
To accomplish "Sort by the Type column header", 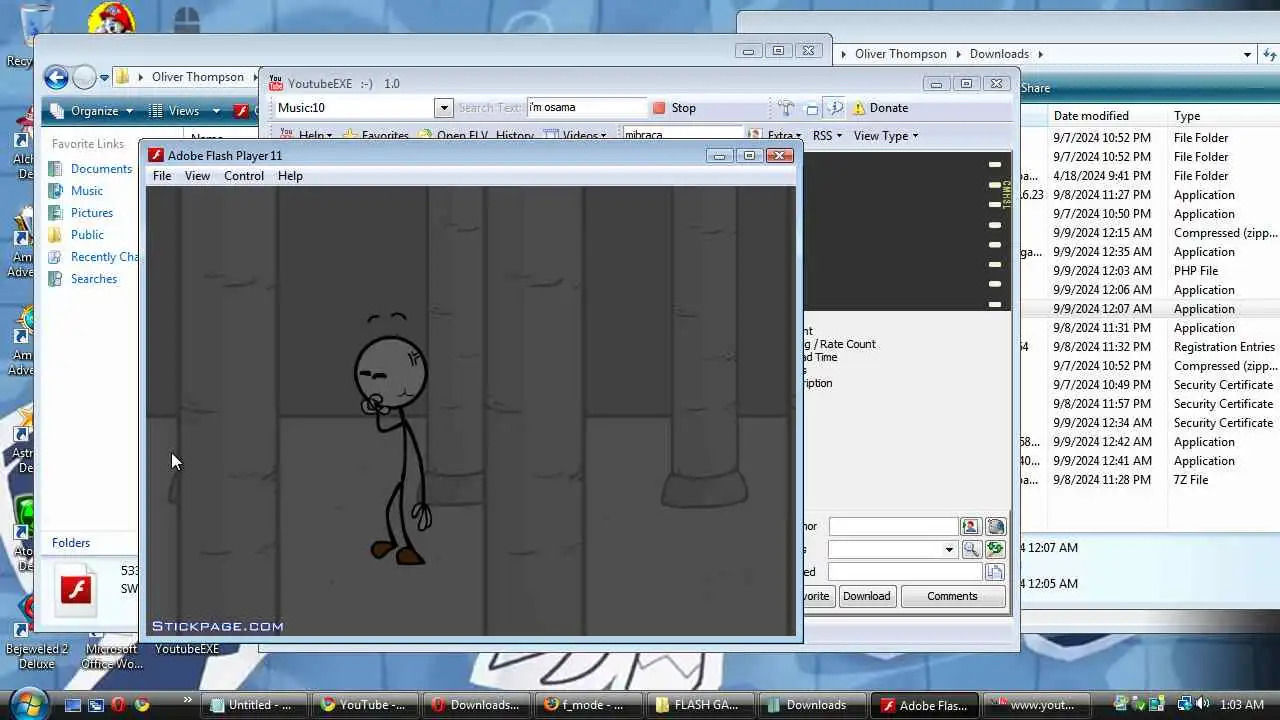I will click(1187, 116).
